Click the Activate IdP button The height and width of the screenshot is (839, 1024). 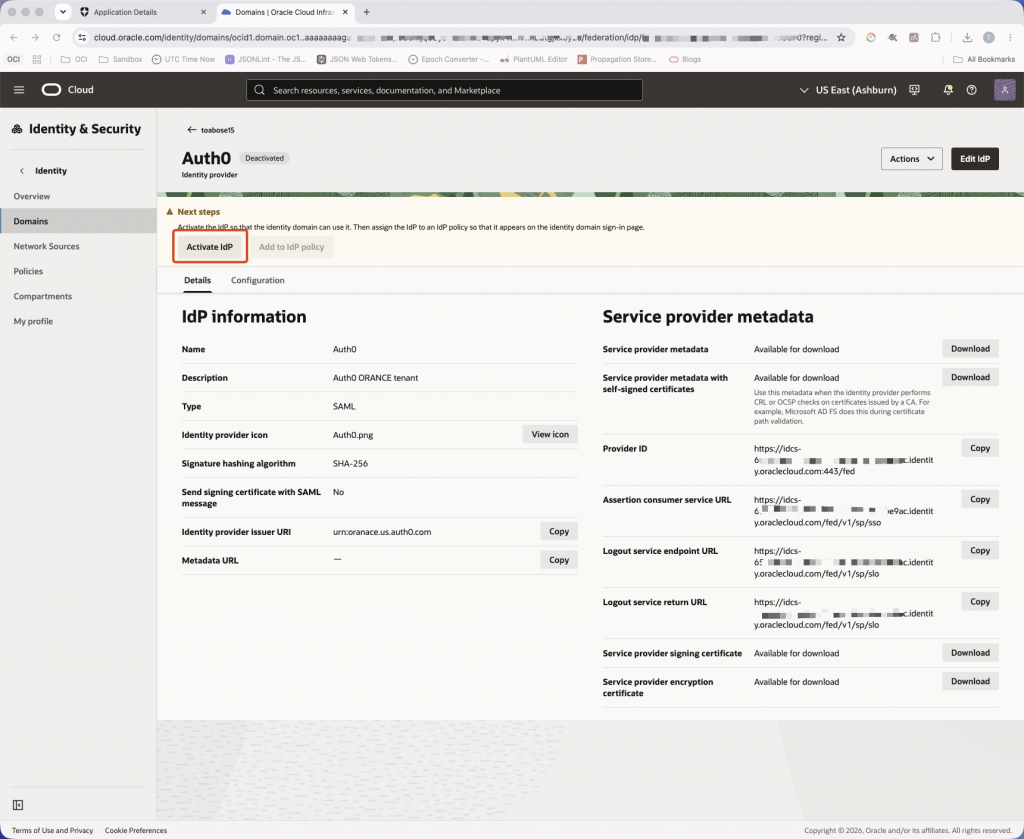210,247
